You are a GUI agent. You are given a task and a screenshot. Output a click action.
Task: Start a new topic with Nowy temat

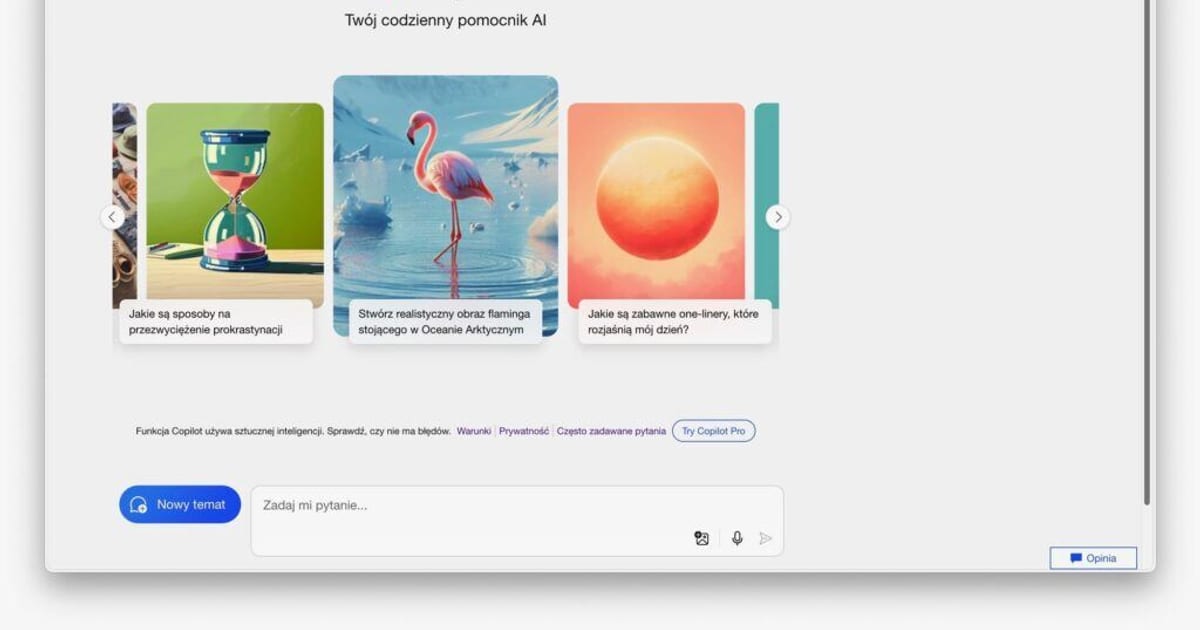180,504
